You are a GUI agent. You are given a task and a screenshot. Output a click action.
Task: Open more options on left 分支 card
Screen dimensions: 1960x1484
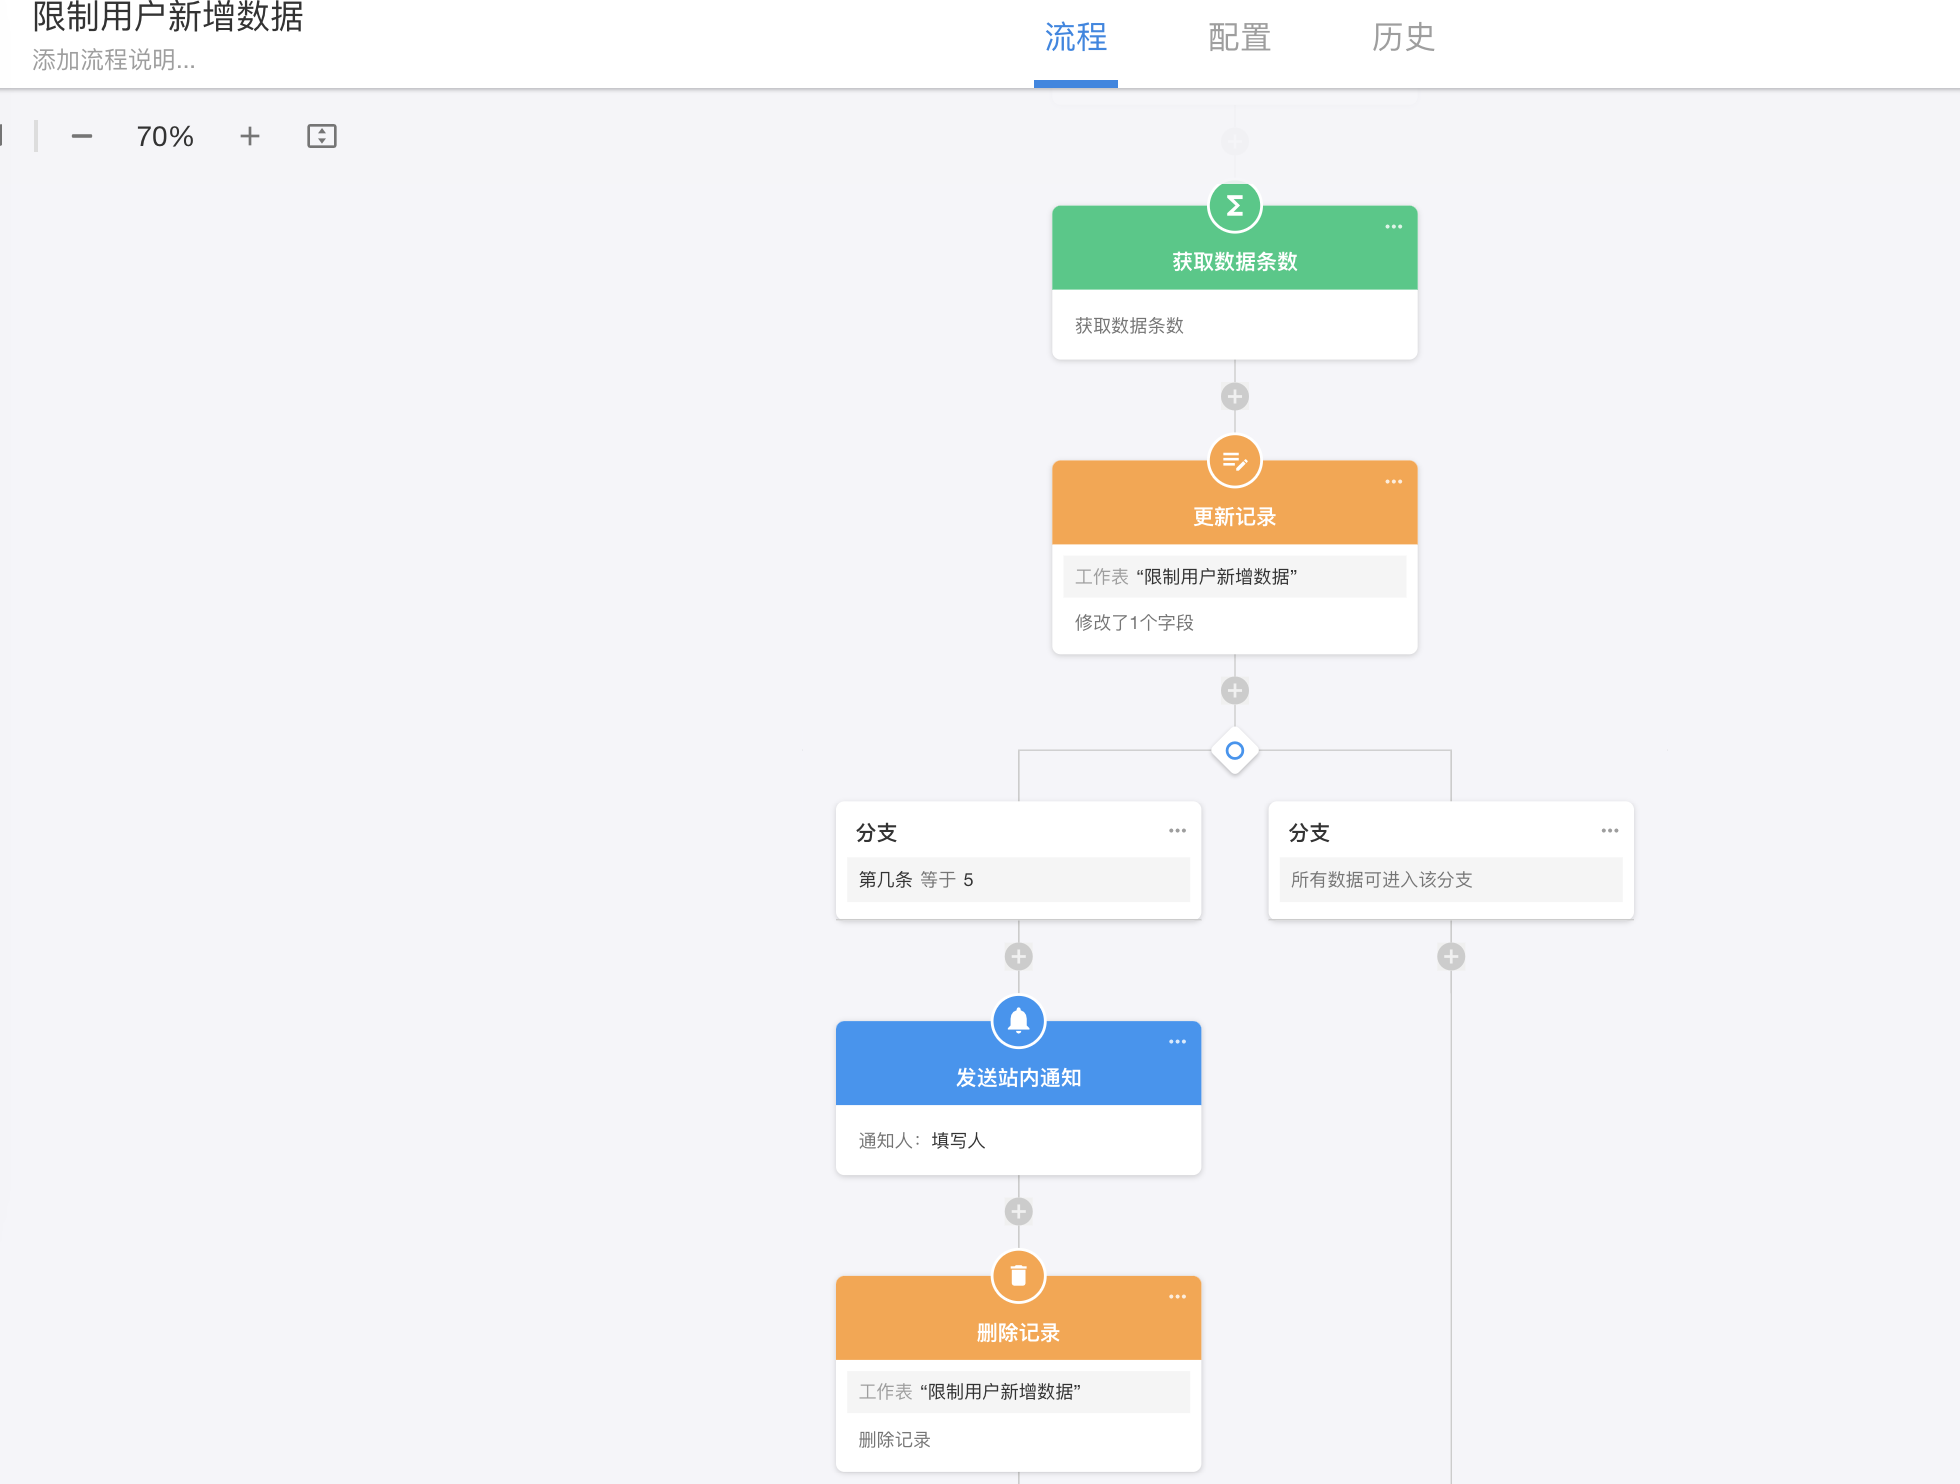point(1177,831)
